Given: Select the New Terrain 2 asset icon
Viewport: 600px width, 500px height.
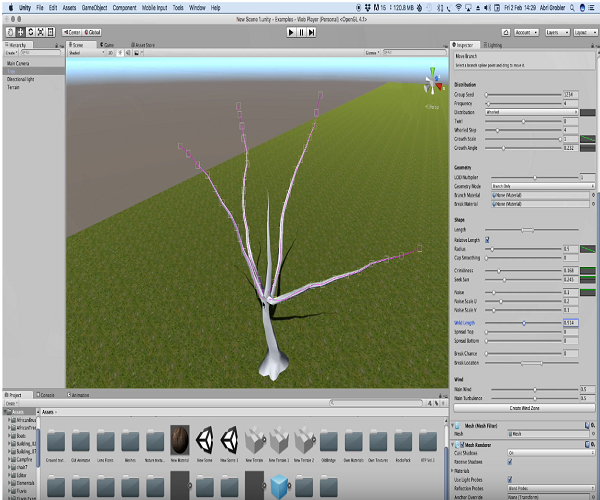Looking at the screenshot, I should pyautogui.click(x=304, y=441).
